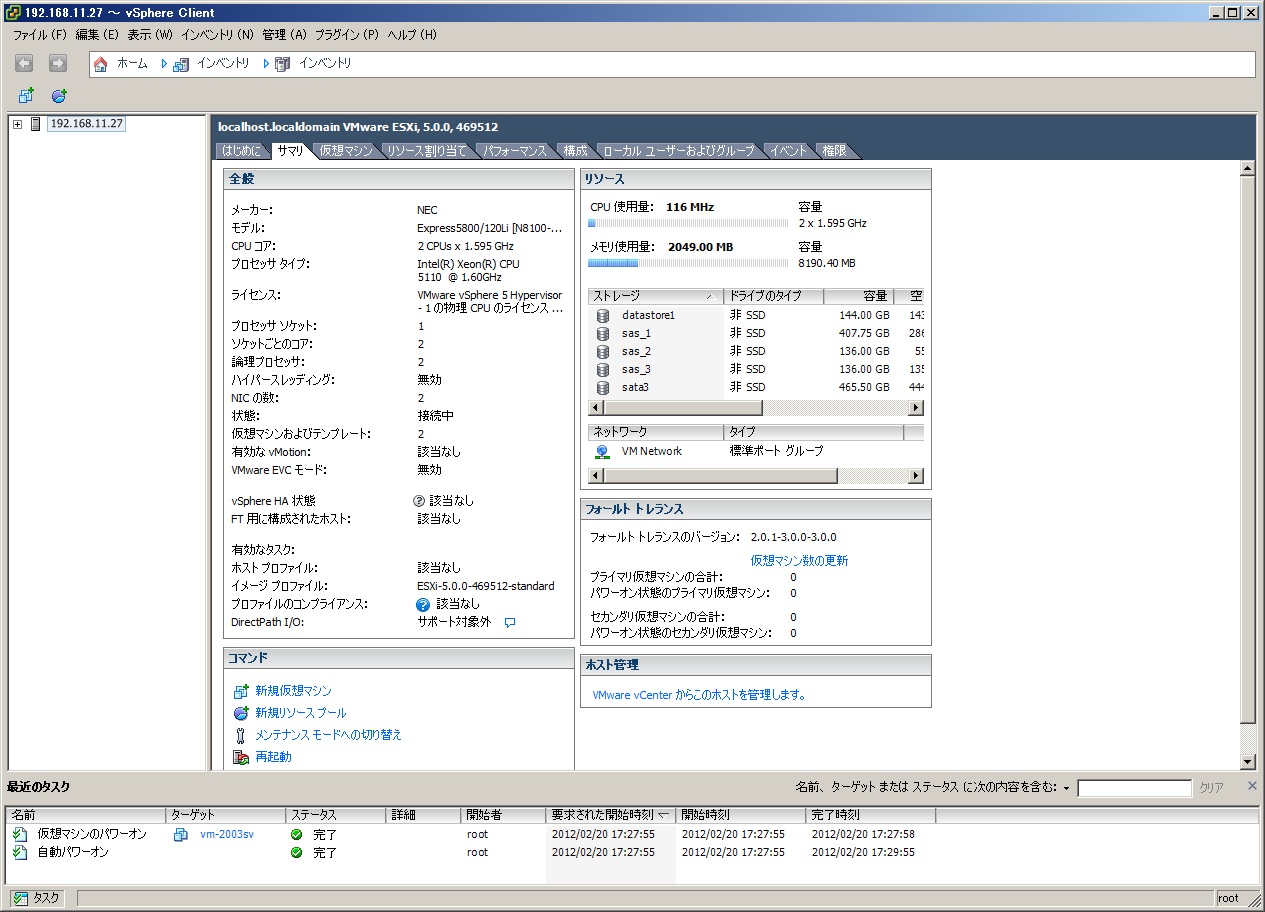
Task: Click the recent tasks filter text field
Action: [x=1134, y=788]
